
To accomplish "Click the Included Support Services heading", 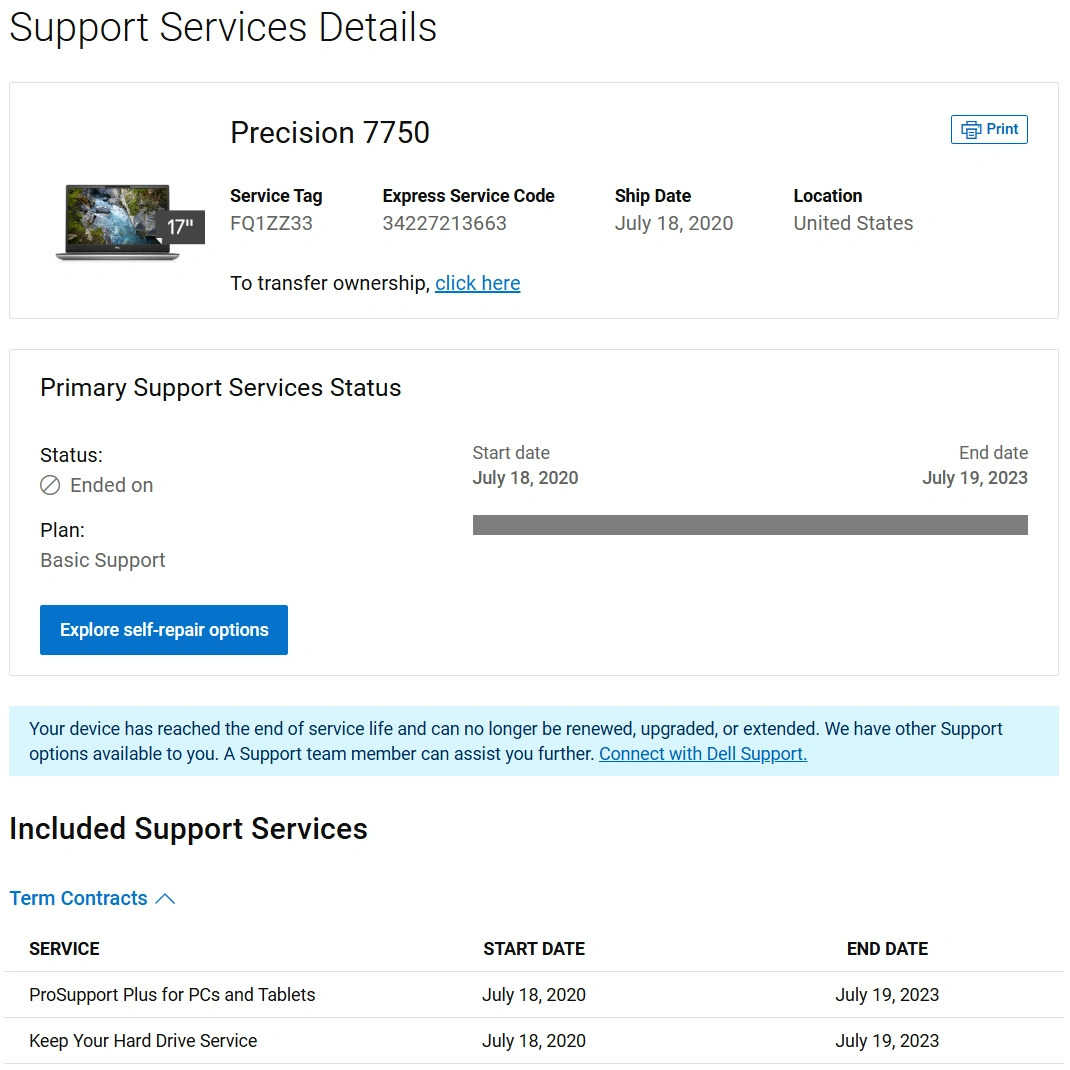I will click(x=188, y=829).
